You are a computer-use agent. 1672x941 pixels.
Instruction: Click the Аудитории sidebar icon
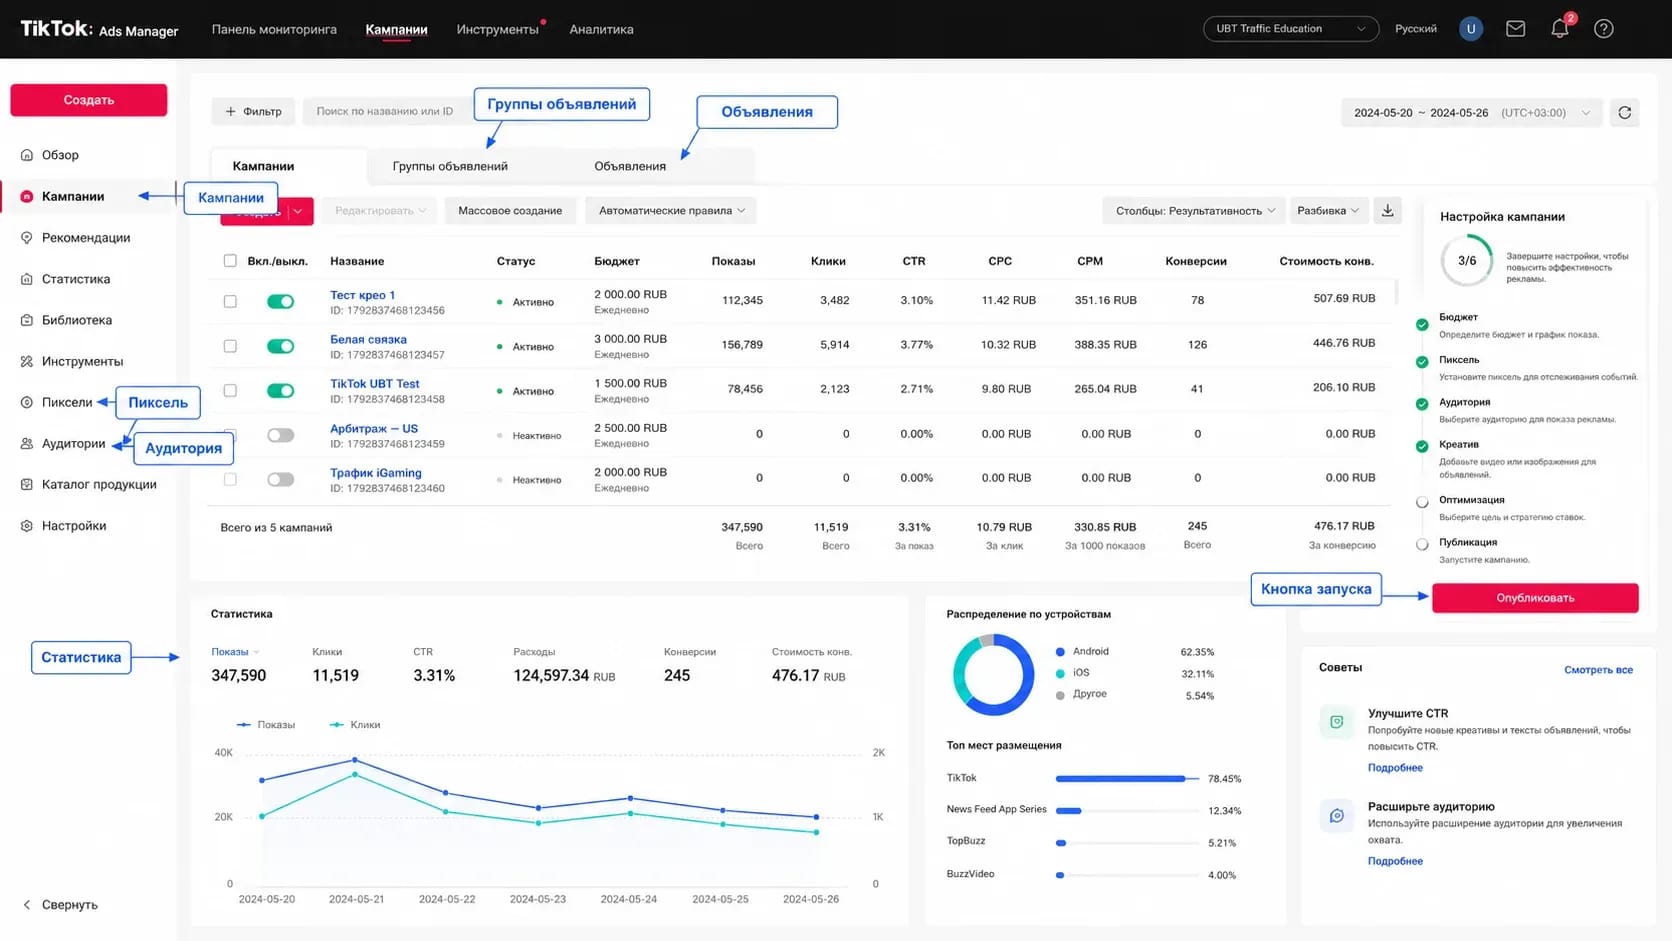tap(27, 443)
